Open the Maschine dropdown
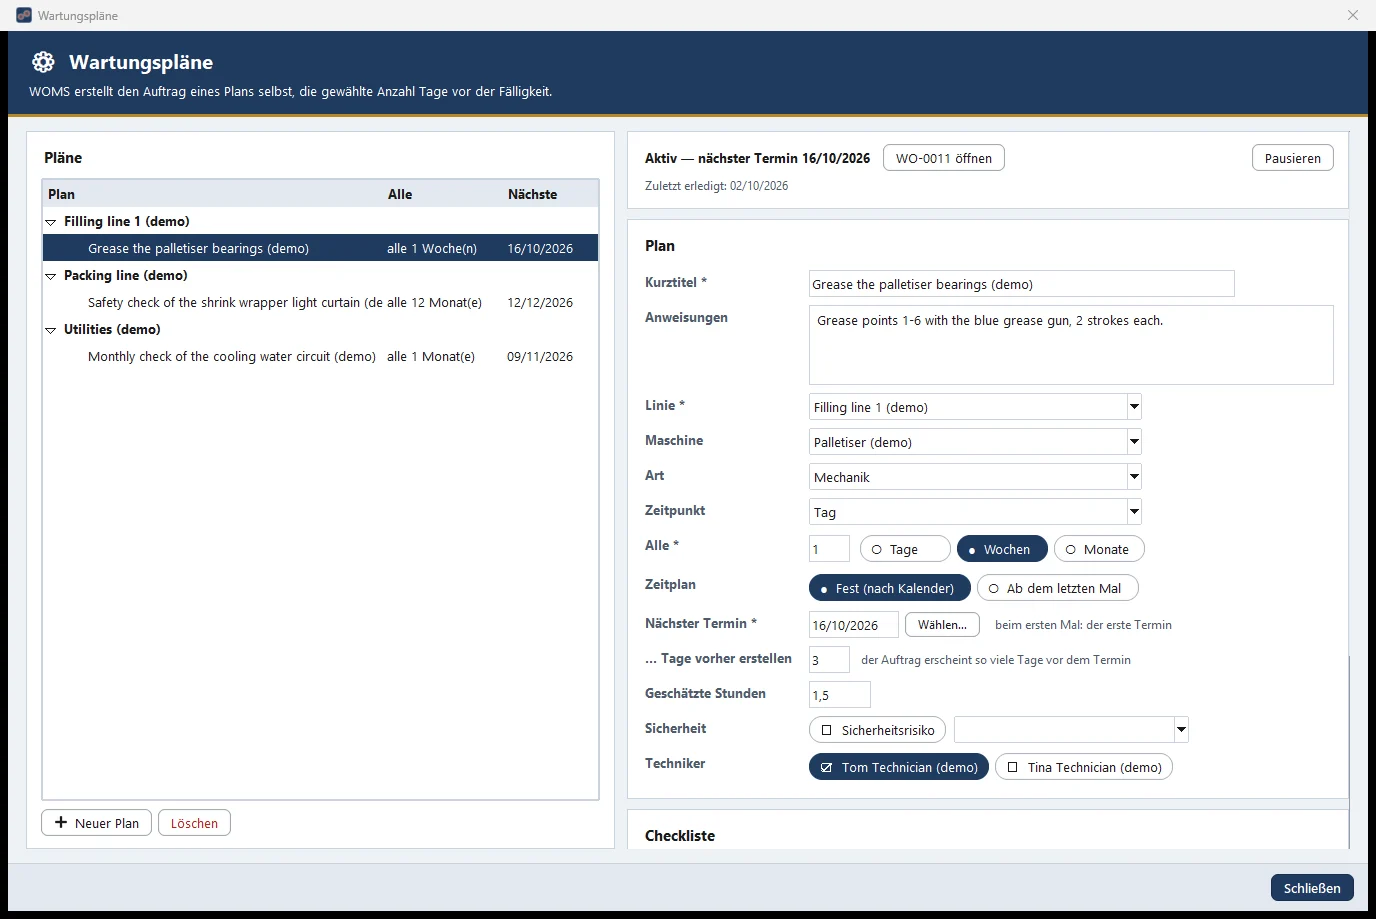 pos(1134,442)
